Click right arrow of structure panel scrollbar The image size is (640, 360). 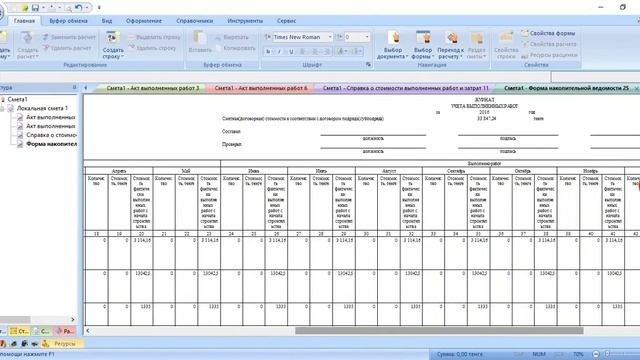[73, 319]
